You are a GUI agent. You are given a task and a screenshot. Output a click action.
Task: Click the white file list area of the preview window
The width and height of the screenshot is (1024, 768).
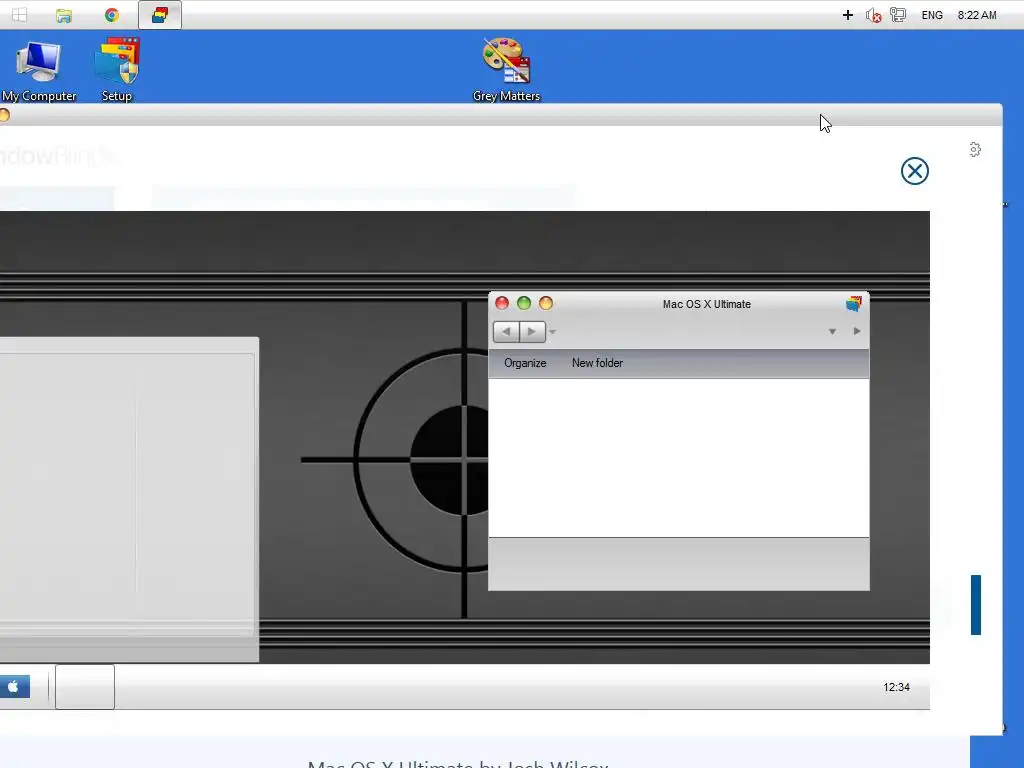pos(679,458)
